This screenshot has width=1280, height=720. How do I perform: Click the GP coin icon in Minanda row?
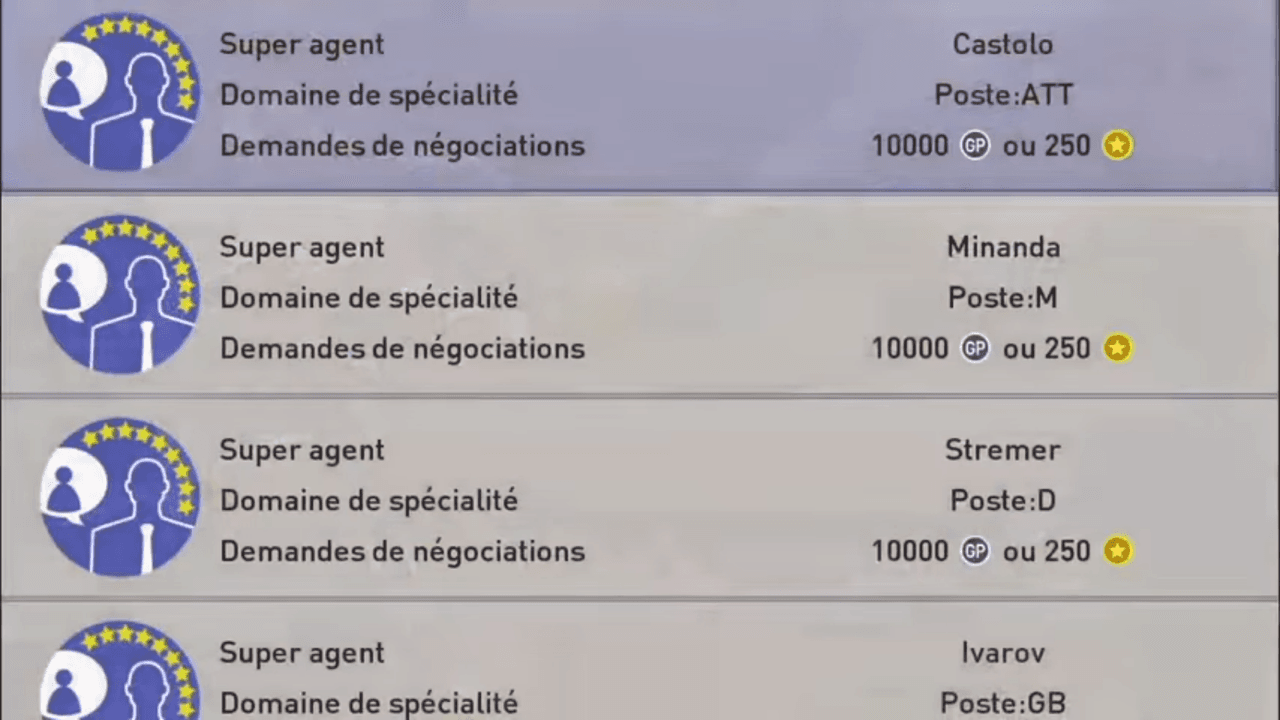tap(974, 348)
